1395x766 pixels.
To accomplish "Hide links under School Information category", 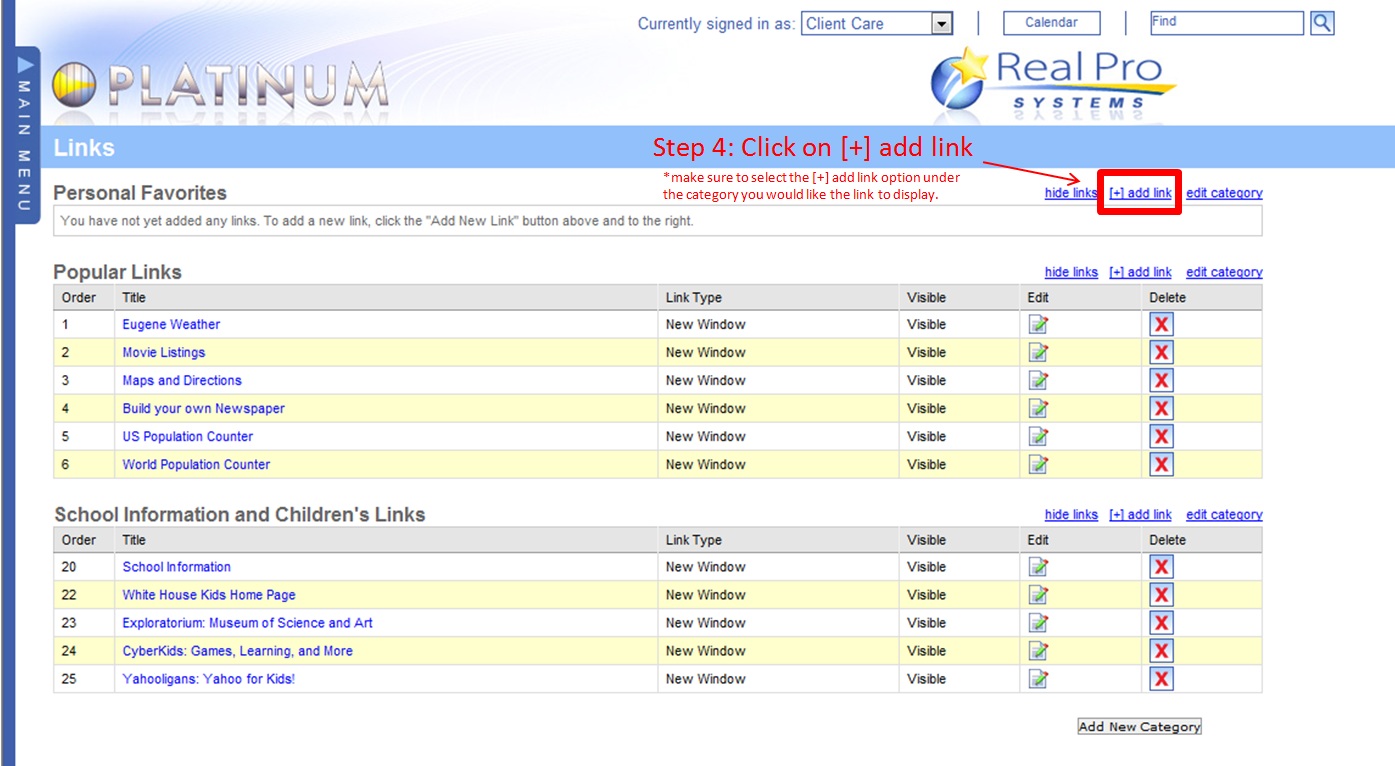I will (x=1071, y=515).
